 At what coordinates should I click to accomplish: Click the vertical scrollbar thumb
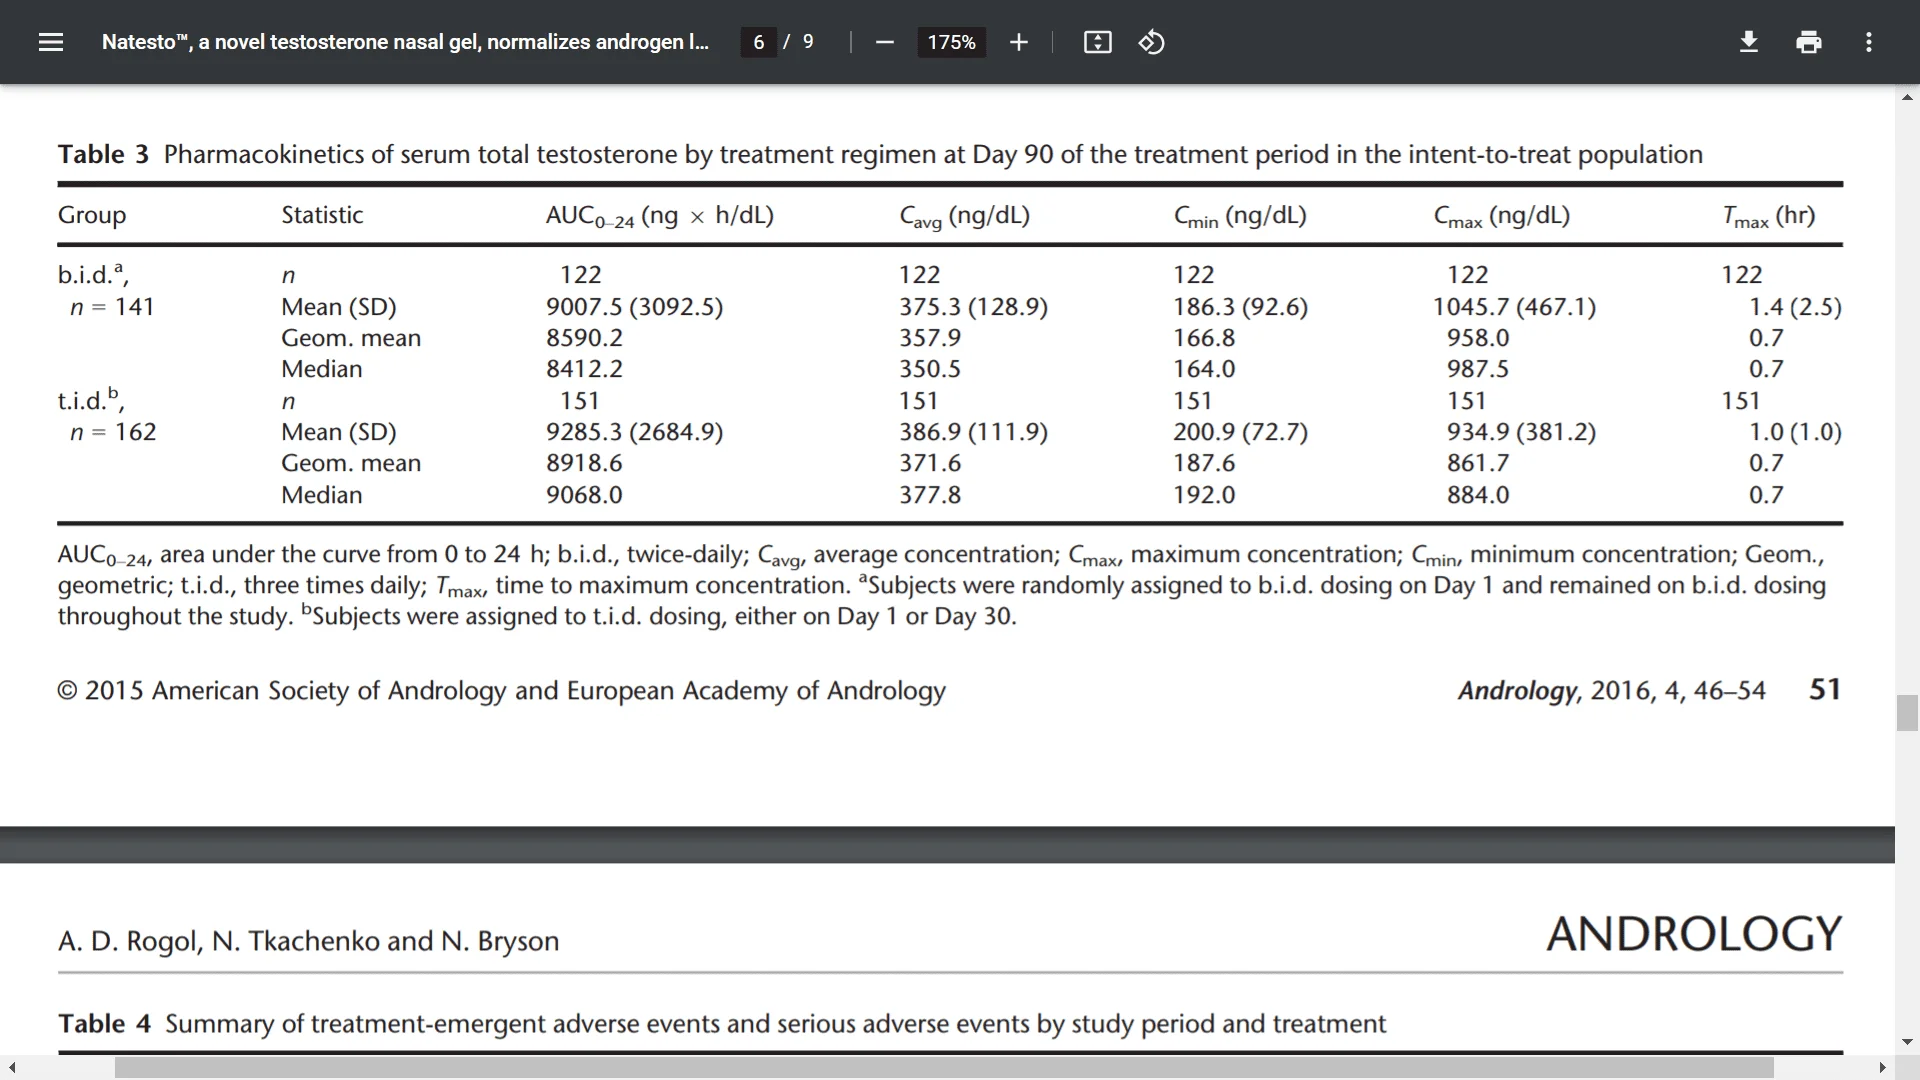[x=1907, y=713]
